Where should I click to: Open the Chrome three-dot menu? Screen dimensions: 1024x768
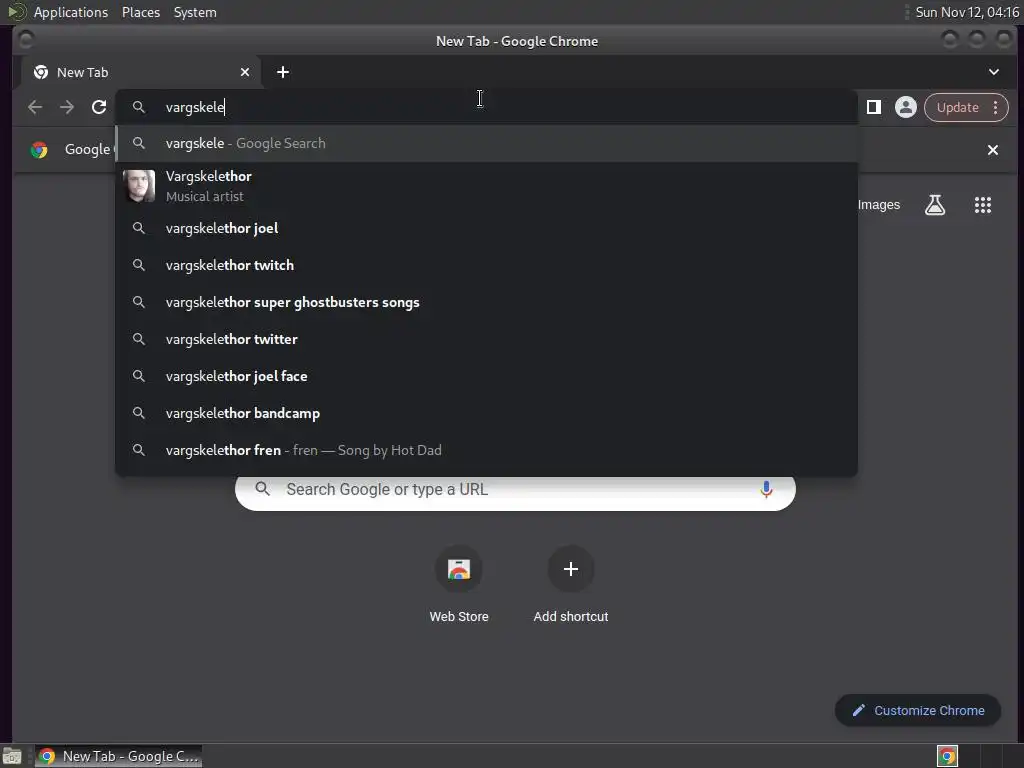(x=996, y=107)
